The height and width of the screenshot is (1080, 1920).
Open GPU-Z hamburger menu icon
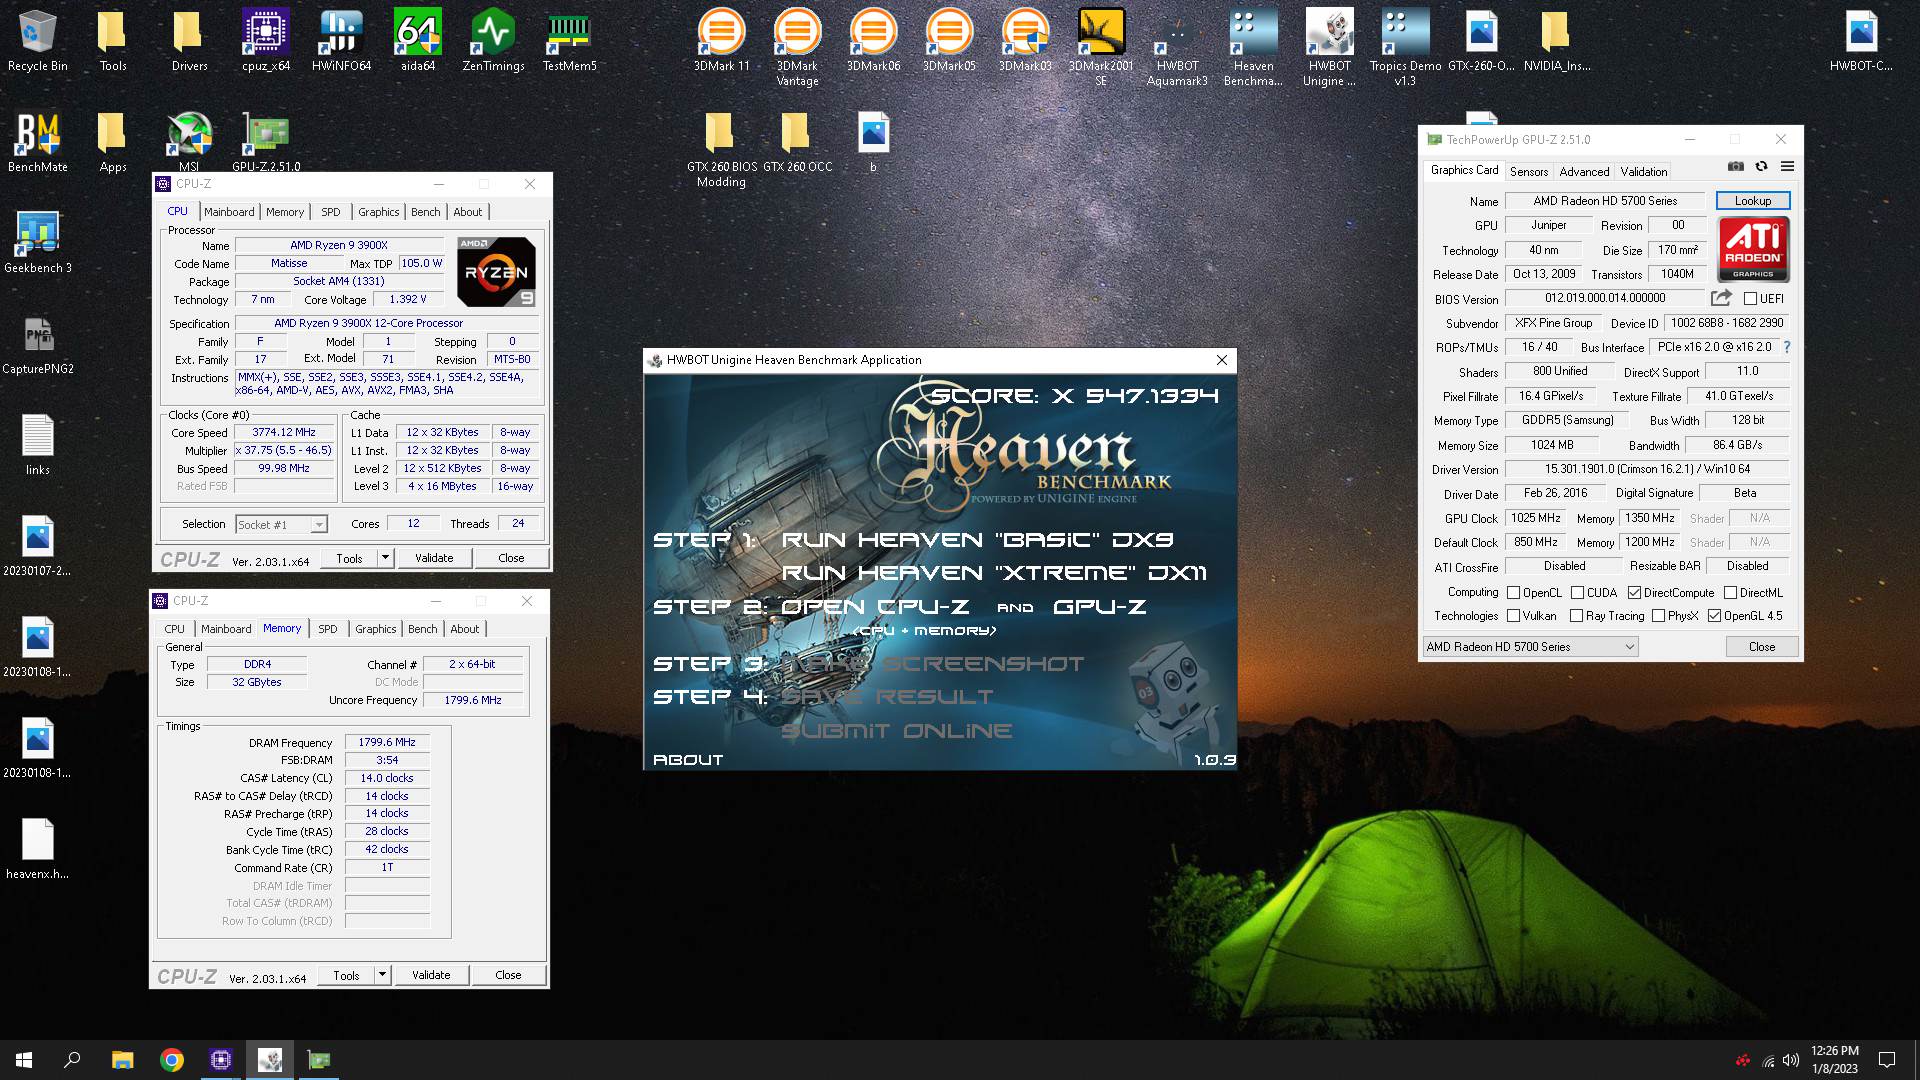[1787, 167]
